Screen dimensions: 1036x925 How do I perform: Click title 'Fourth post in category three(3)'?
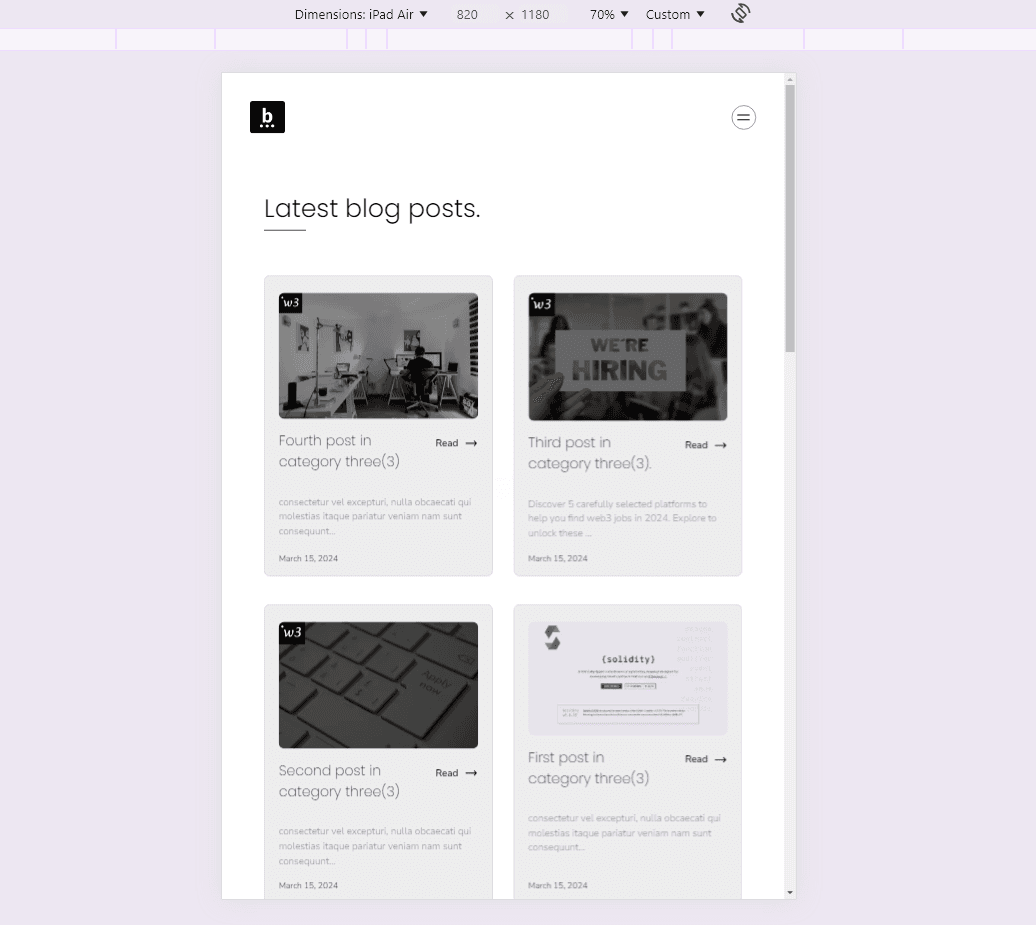[339, 451]
